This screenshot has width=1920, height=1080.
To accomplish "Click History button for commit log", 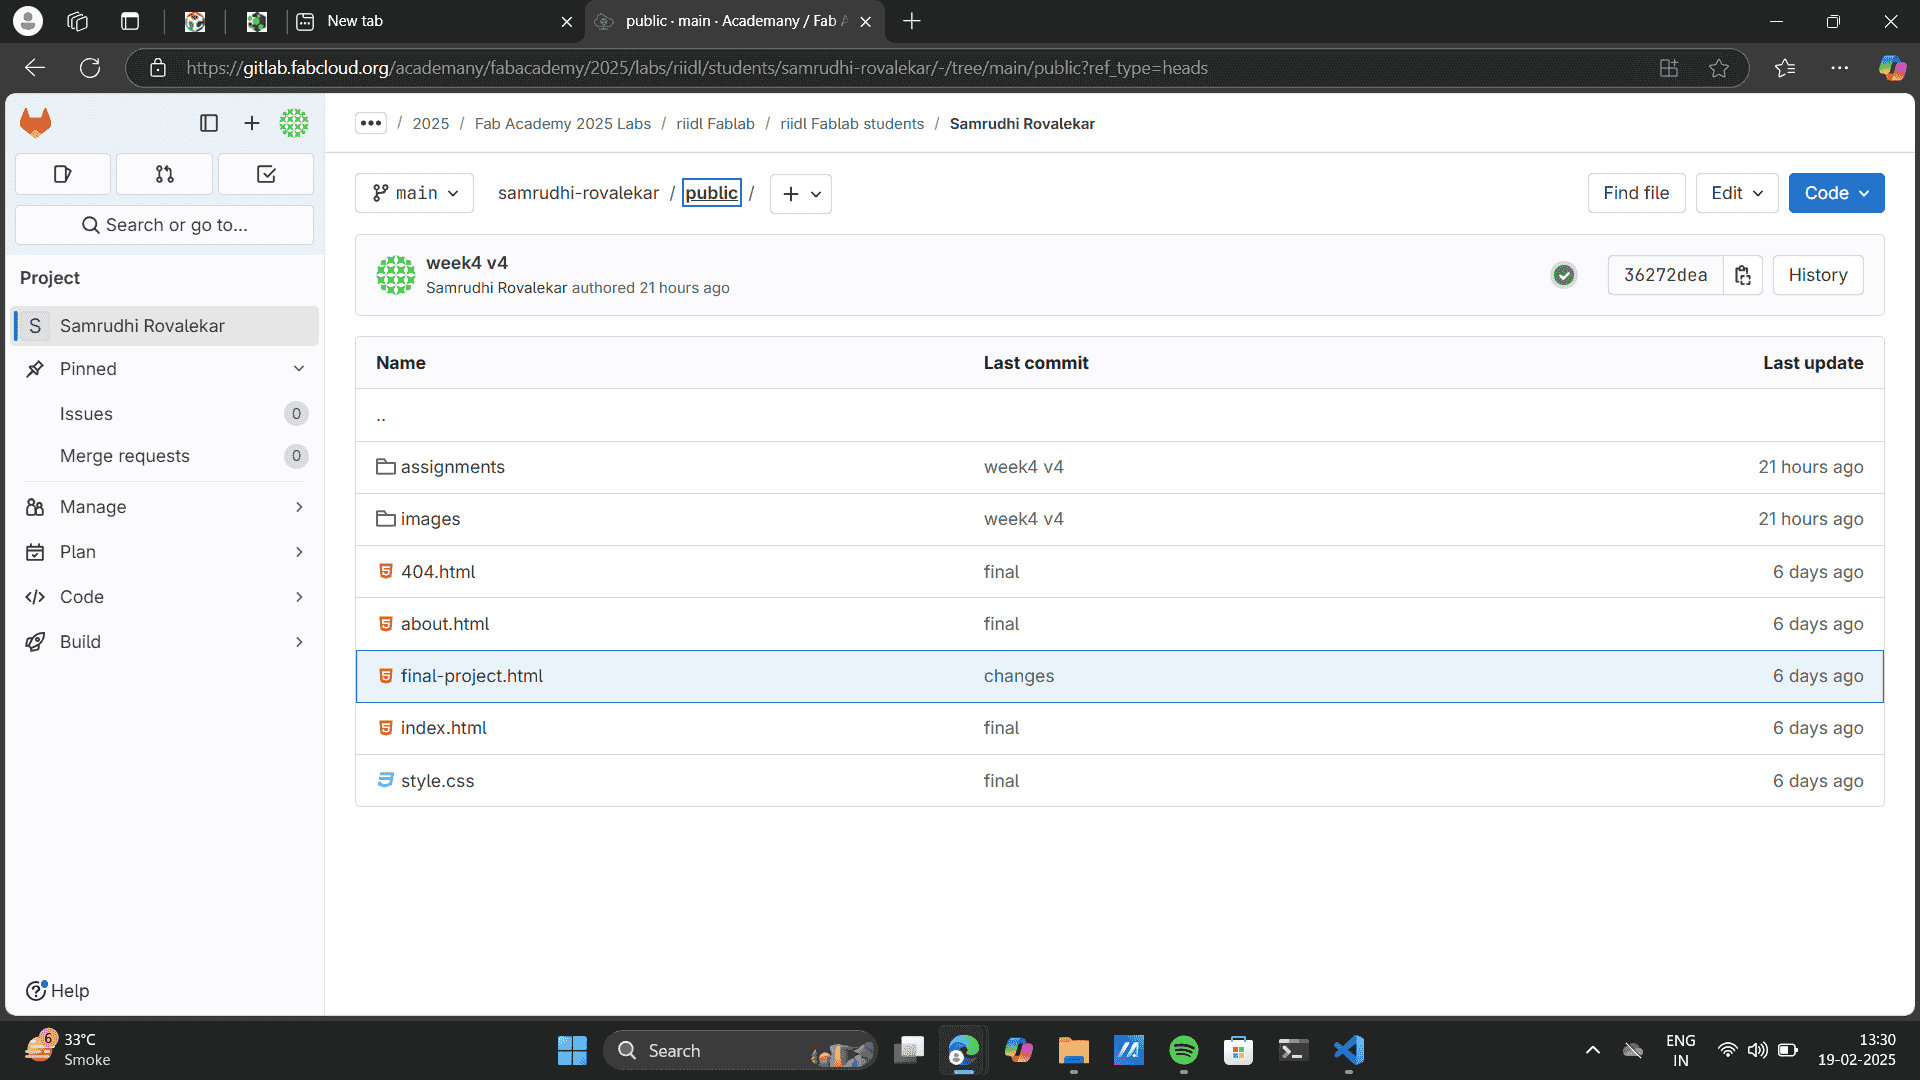I will coord(1818,274).
